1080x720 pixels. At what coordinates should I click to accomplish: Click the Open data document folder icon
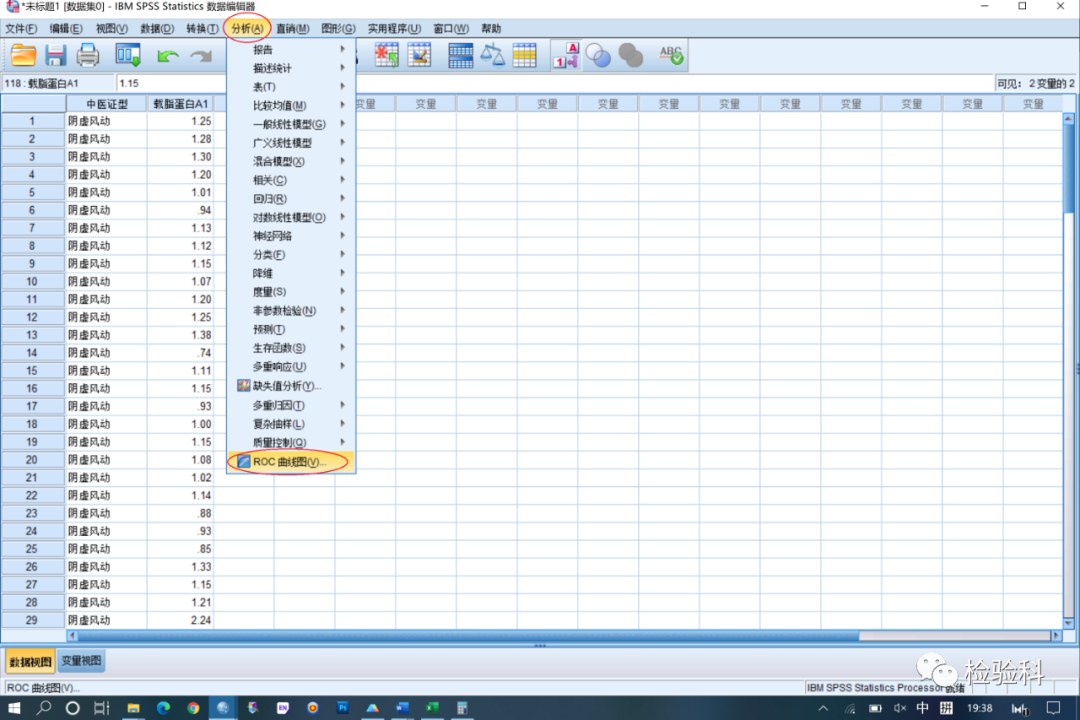(x=23, y=55)
